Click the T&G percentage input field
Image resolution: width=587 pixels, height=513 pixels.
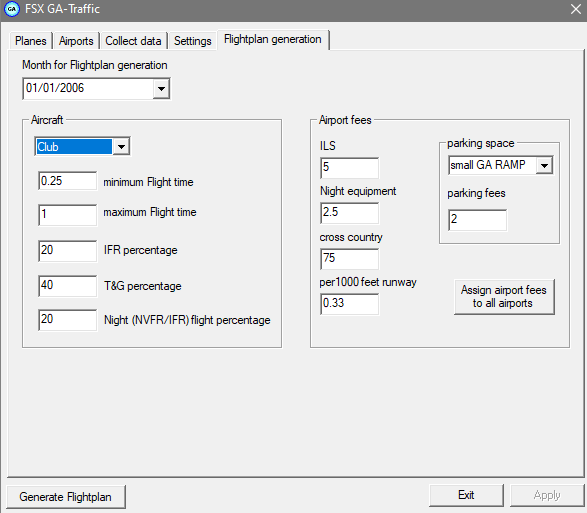[x=68, y=286]
